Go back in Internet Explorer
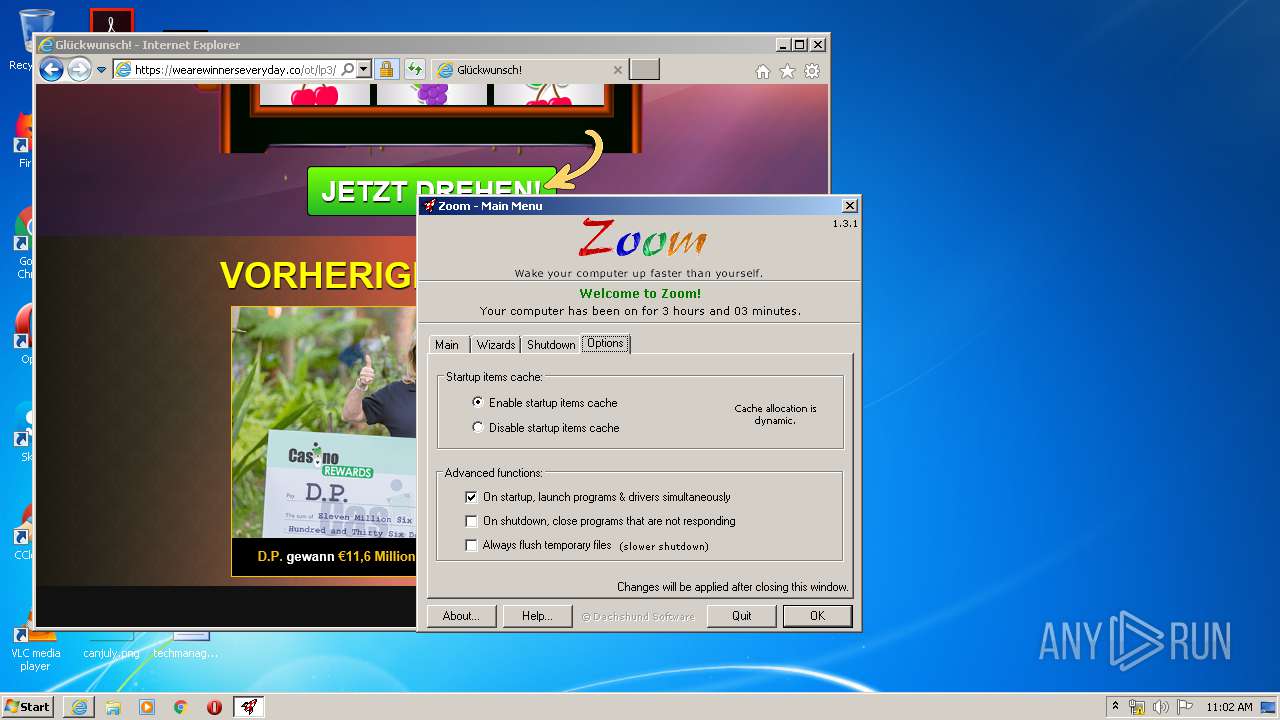The height and width of the screenshot is (720, 1280). click(x=51, y=69)
